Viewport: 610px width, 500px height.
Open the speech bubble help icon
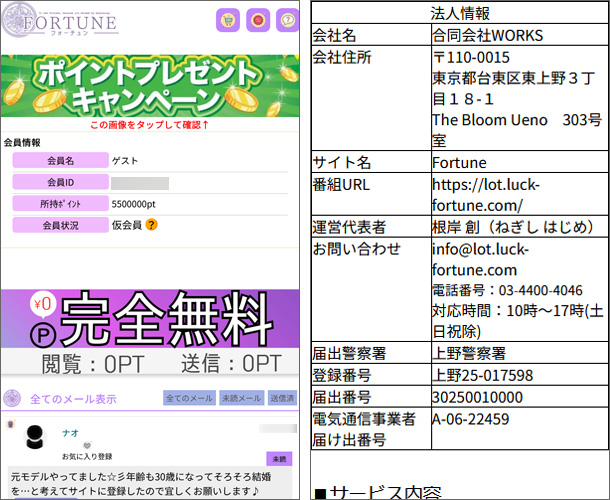point(287,20)
